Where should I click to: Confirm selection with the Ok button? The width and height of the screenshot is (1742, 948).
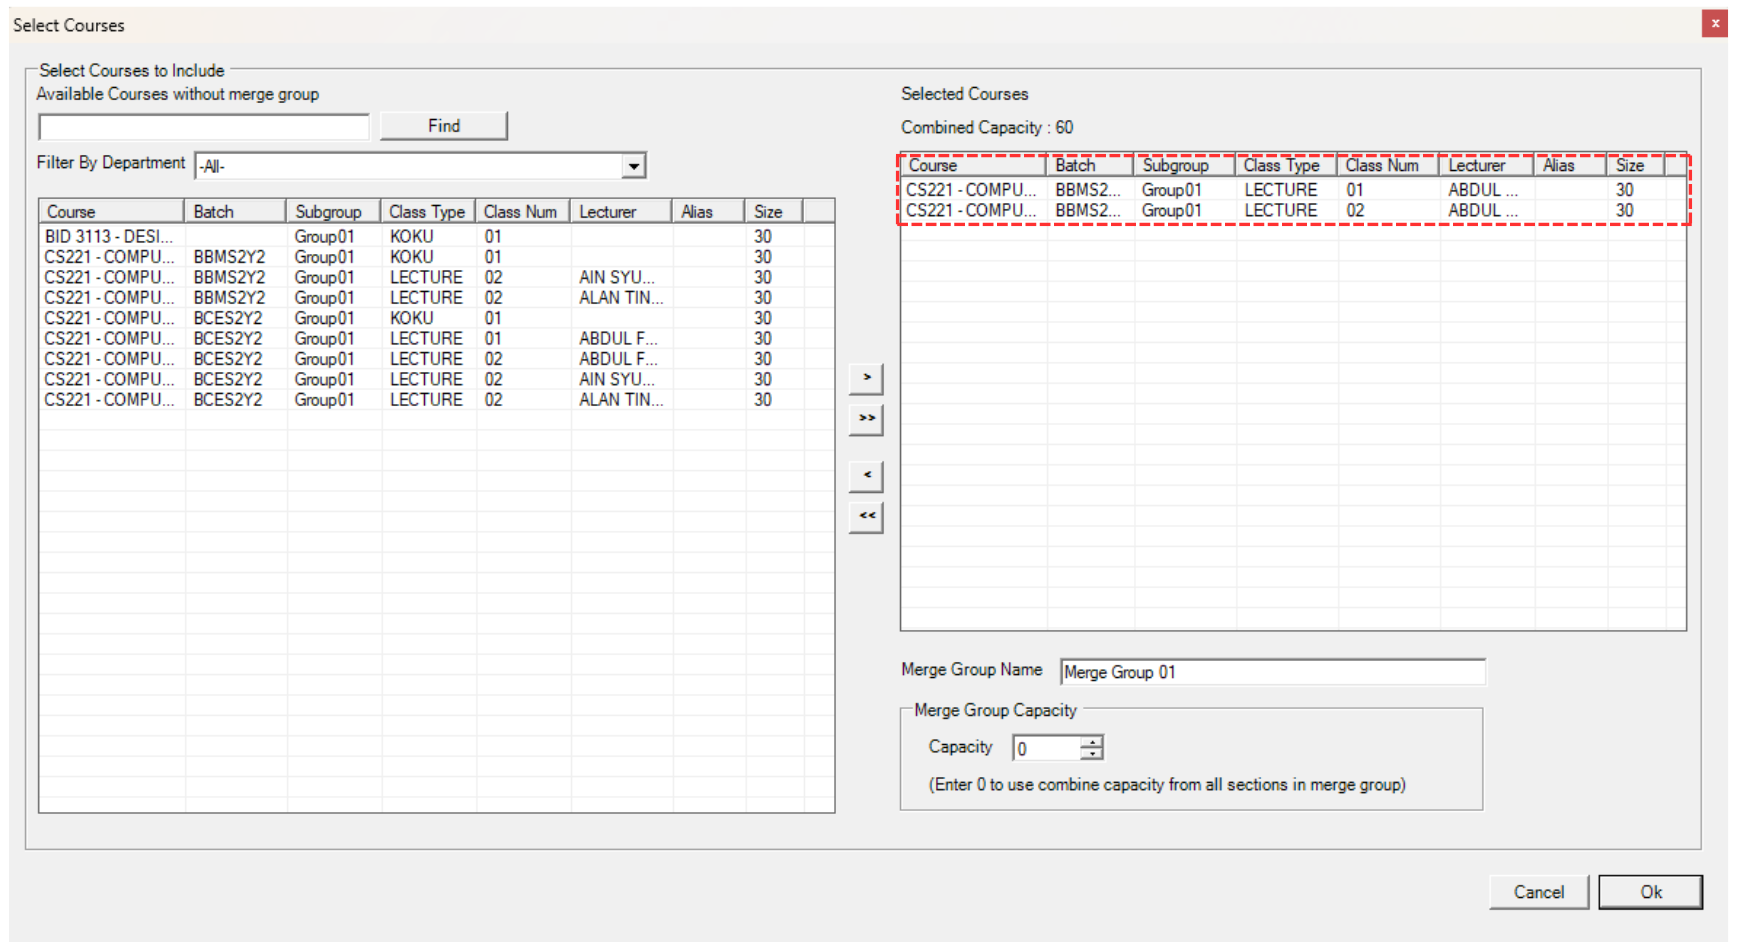point(1650,892)
